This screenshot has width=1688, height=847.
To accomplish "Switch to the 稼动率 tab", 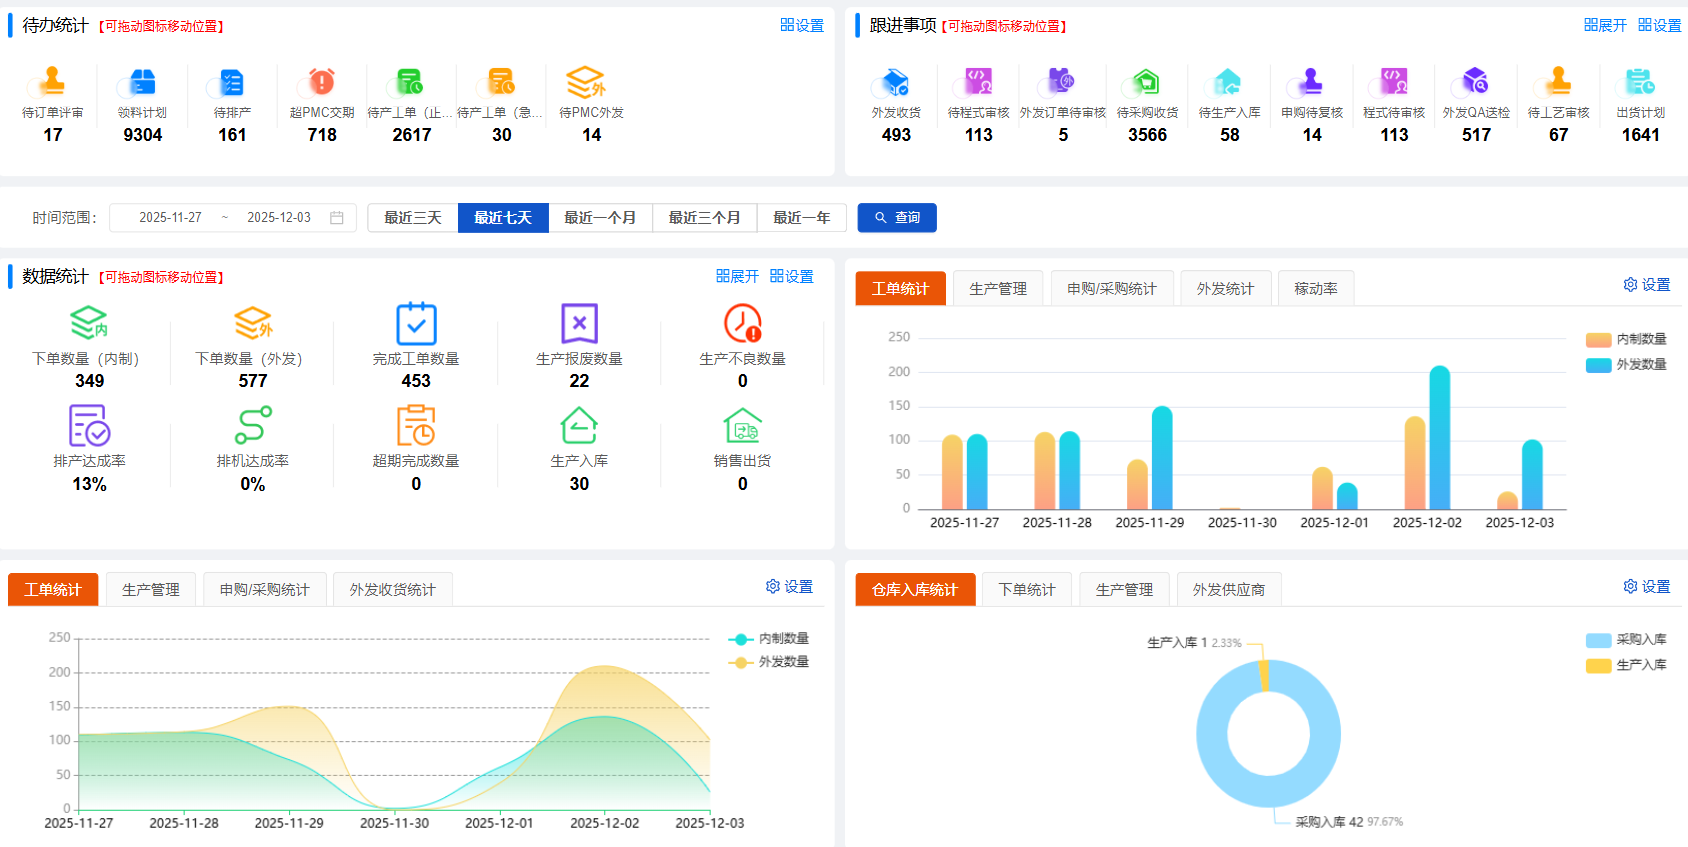I will [1315, 289].
